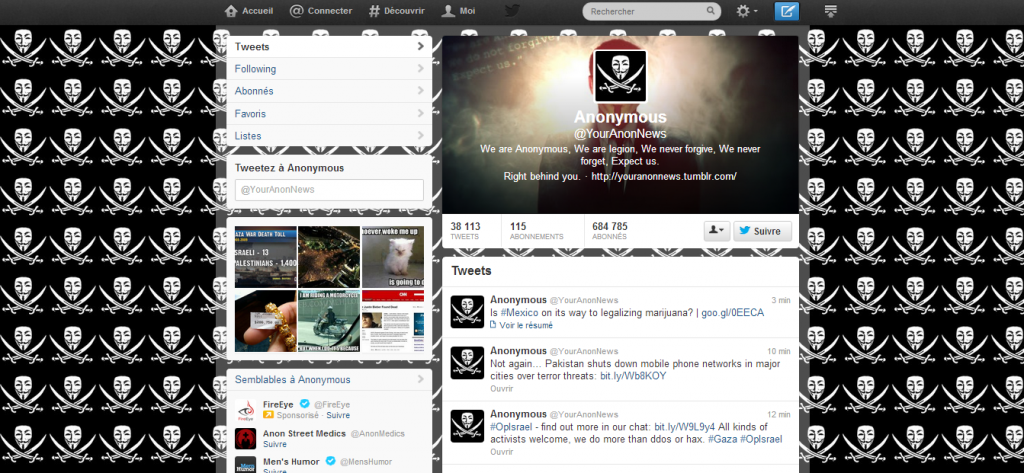Open the motorcycle meme thumbnail
Viewport: 1024px width, 473px height.
click(329, 321)
